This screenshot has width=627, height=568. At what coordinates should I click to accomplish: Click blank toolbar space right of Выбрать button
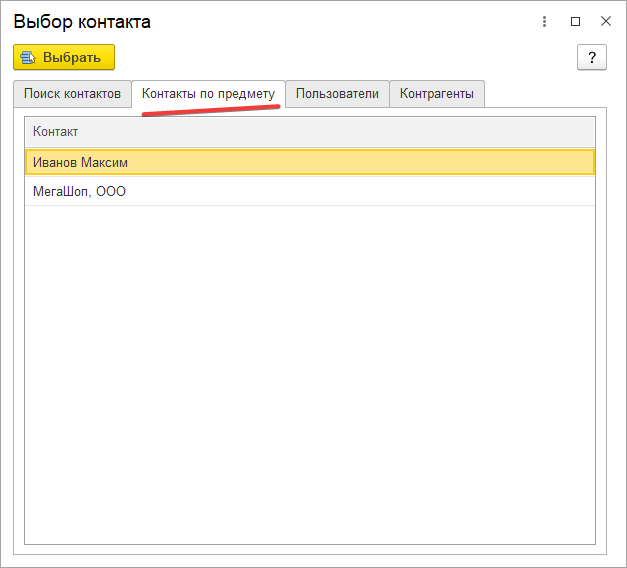(340, 57)
